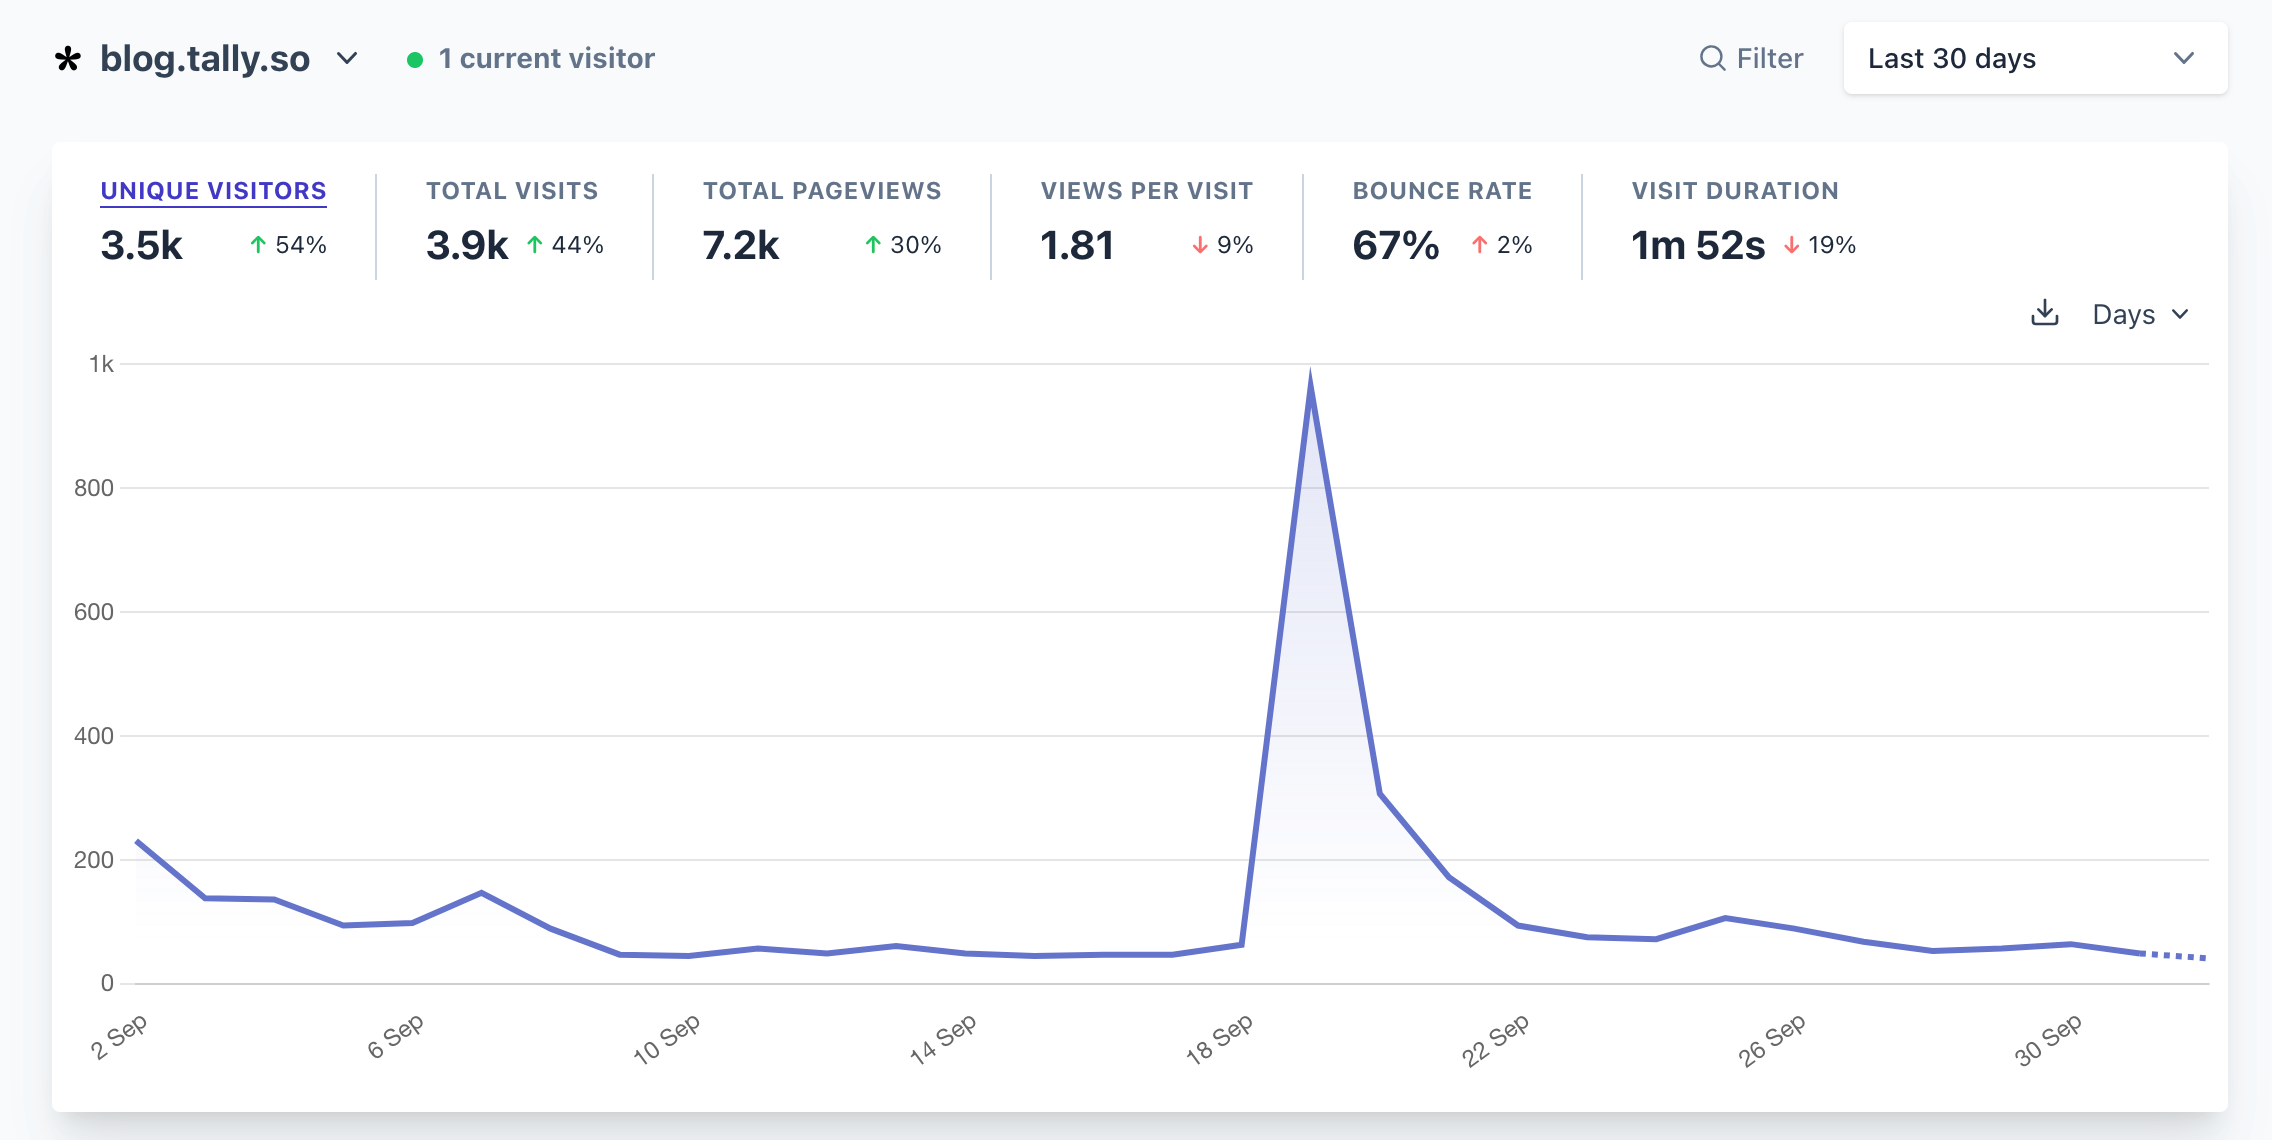Click the Tally asterisk site logo
The image size is (2272, 1140).
(x=67, y=59)
